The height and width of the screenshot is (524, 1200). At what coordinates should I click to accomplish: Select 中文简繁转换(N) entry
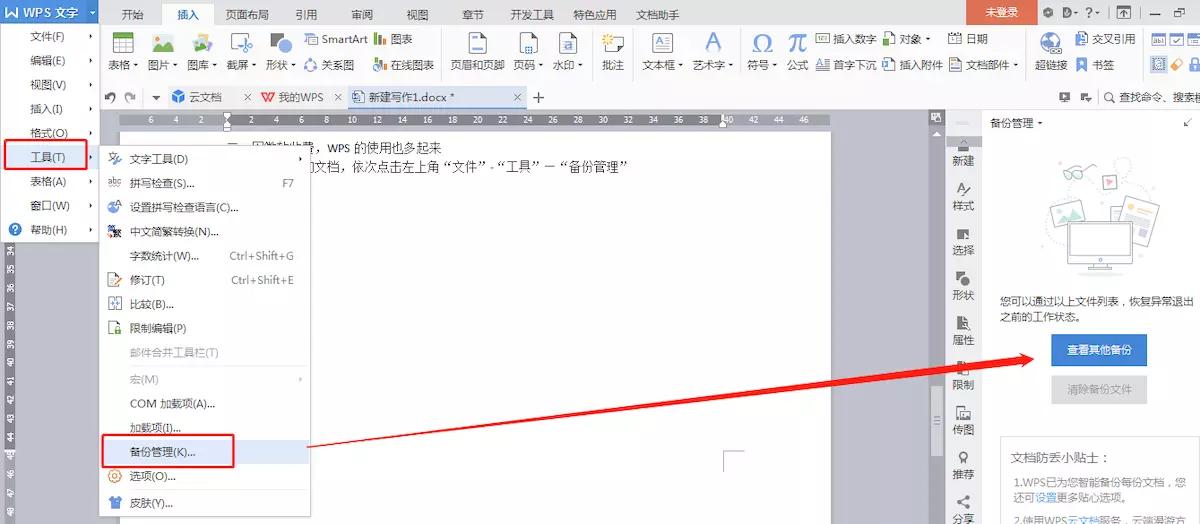[205, 232]
